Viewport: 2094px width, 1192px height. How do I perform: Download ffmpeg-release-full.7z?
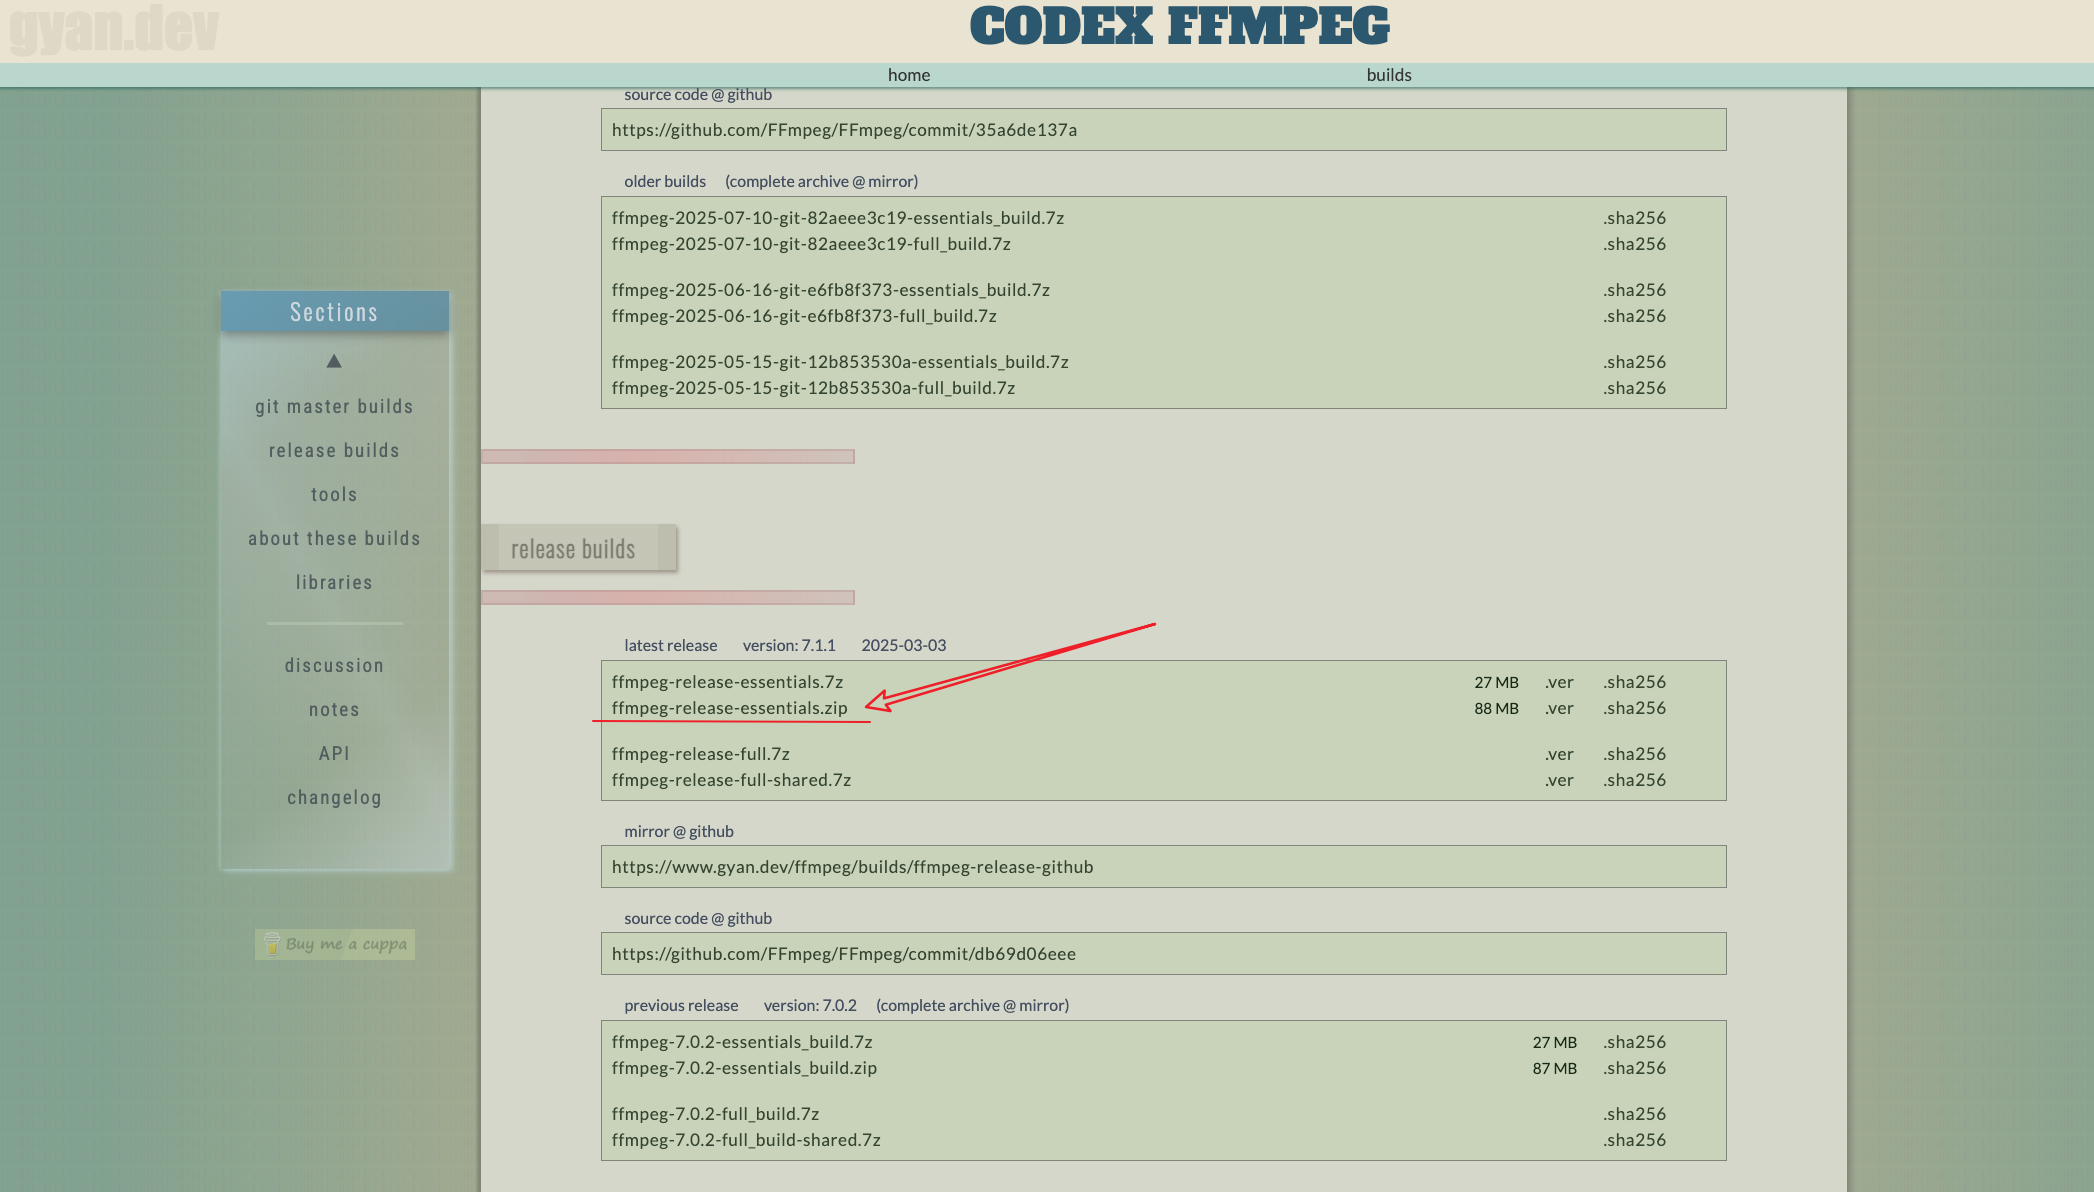click(700, 754)
